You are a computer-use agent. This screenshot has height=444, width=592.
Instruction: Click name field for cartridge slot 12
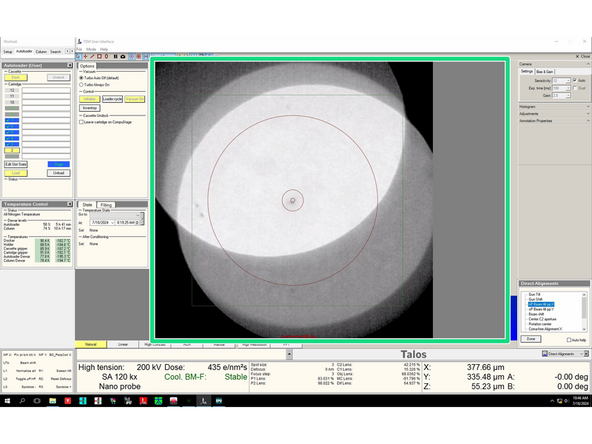pos(46,90)
